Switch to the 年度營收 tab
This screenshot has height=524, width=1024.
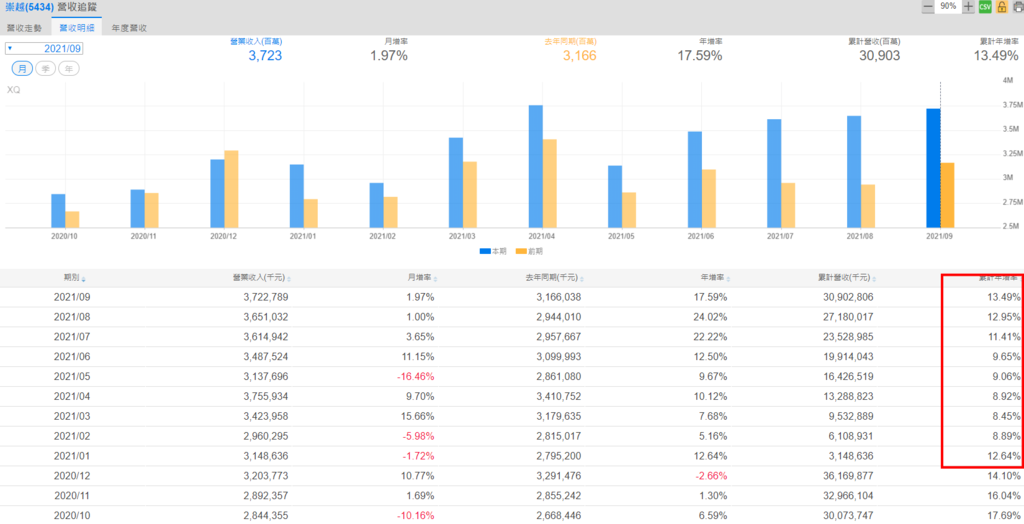(129, 28)
